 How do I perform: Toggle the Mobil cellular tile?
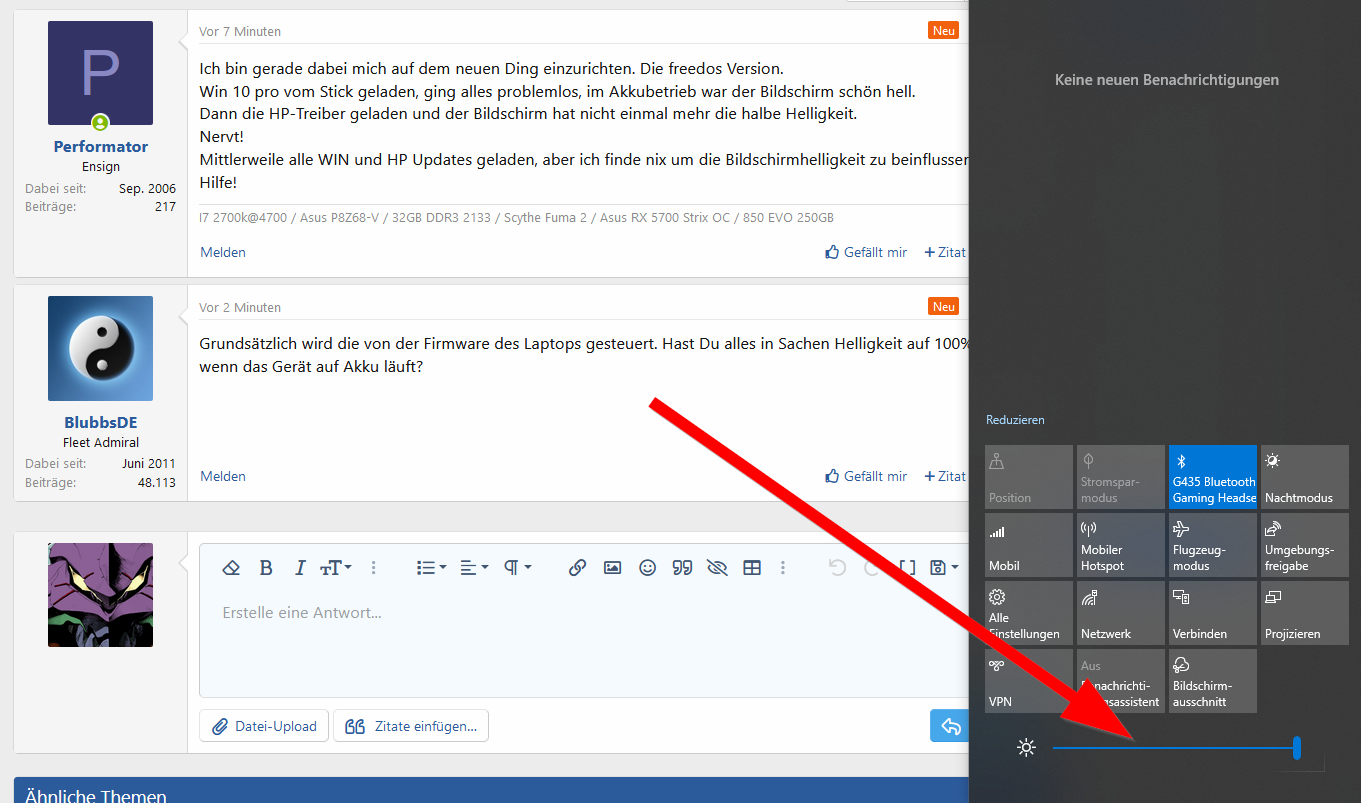pyautogui.click(x=1029, y=545)
